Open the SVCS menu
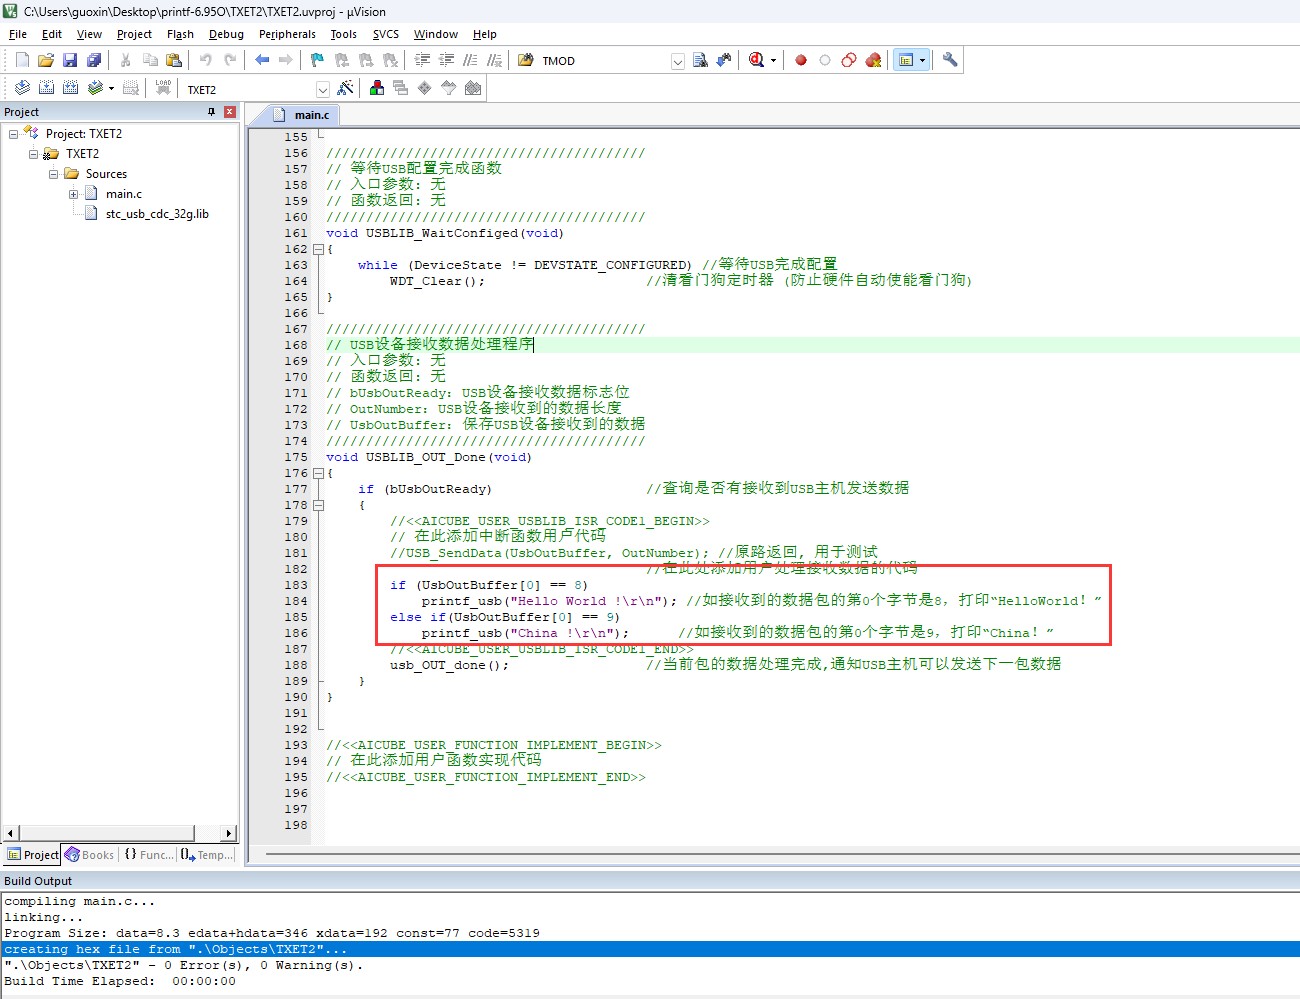 [x=386, y=34]
